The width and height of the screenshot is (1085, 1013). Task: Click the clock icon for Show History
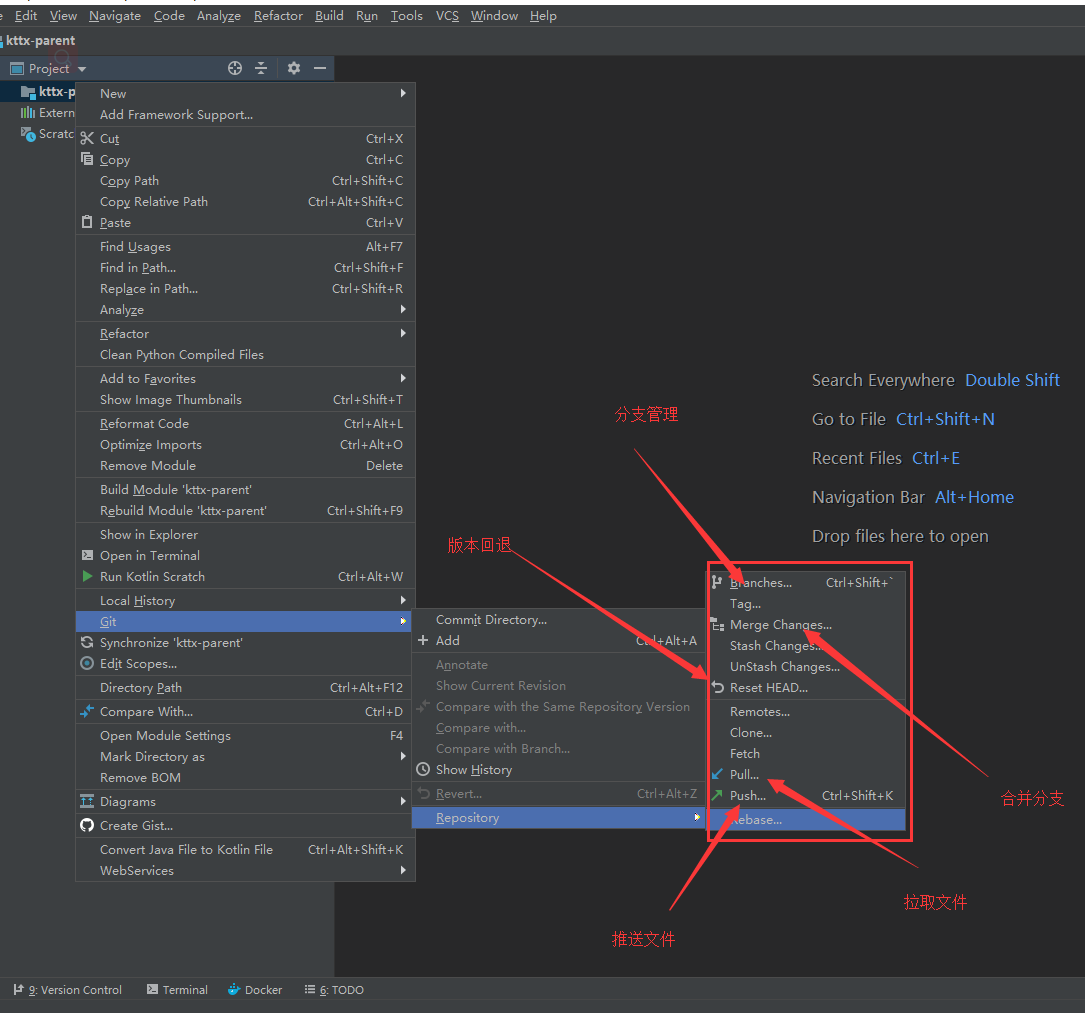coord(423,769)
